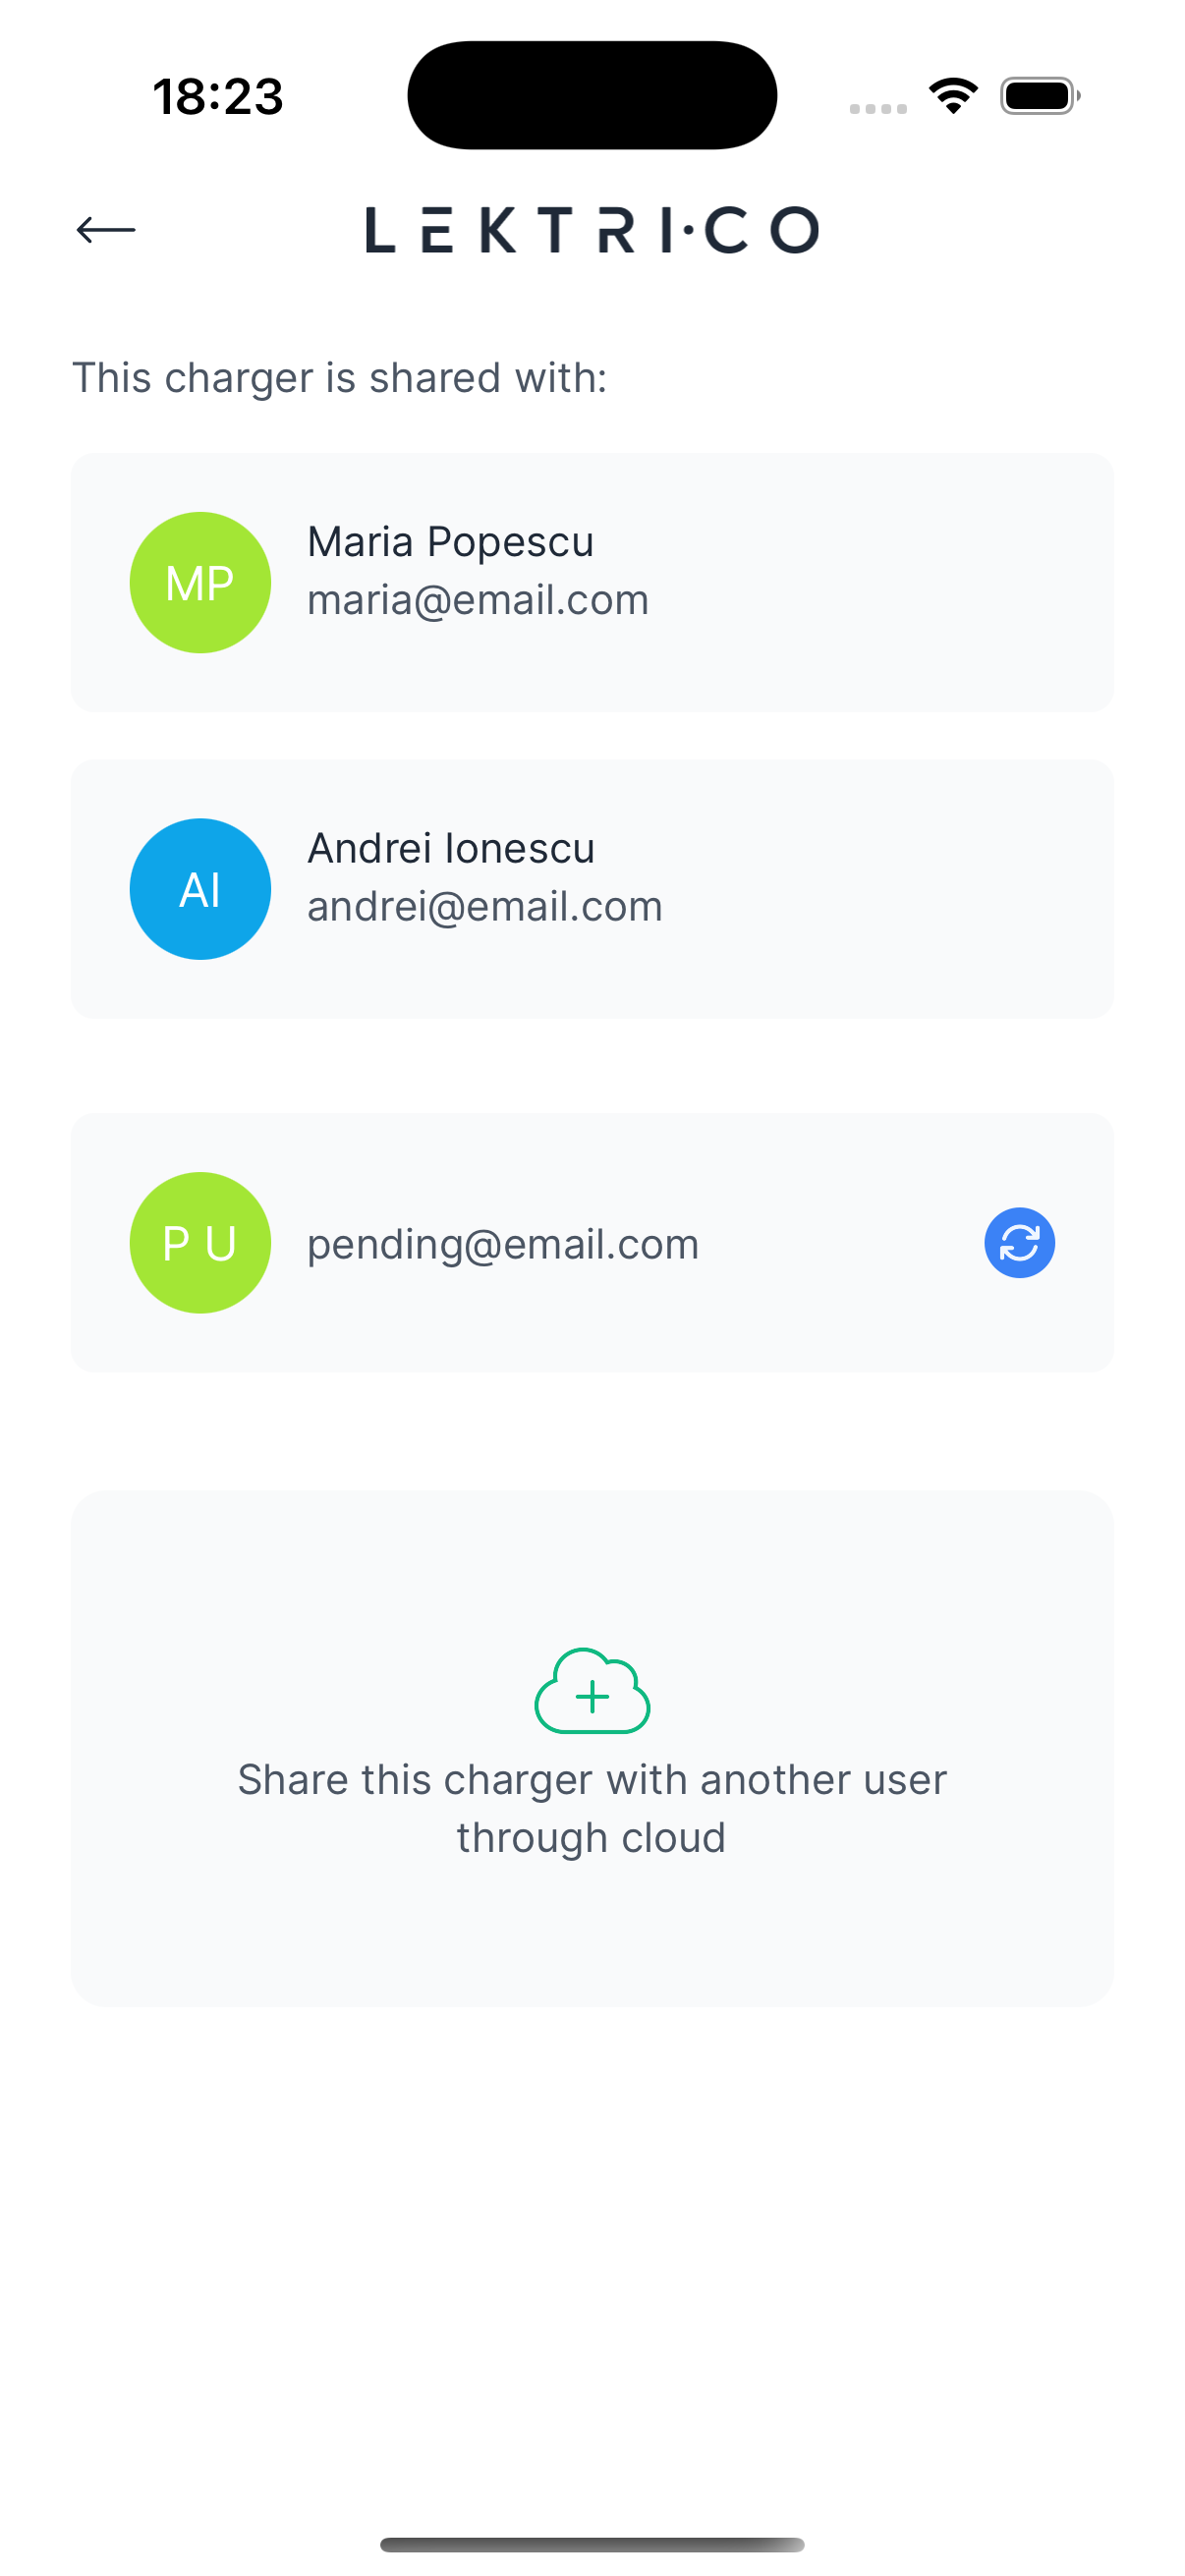
Task: Tap the Lektrico logo header
Action: point(592,230)
